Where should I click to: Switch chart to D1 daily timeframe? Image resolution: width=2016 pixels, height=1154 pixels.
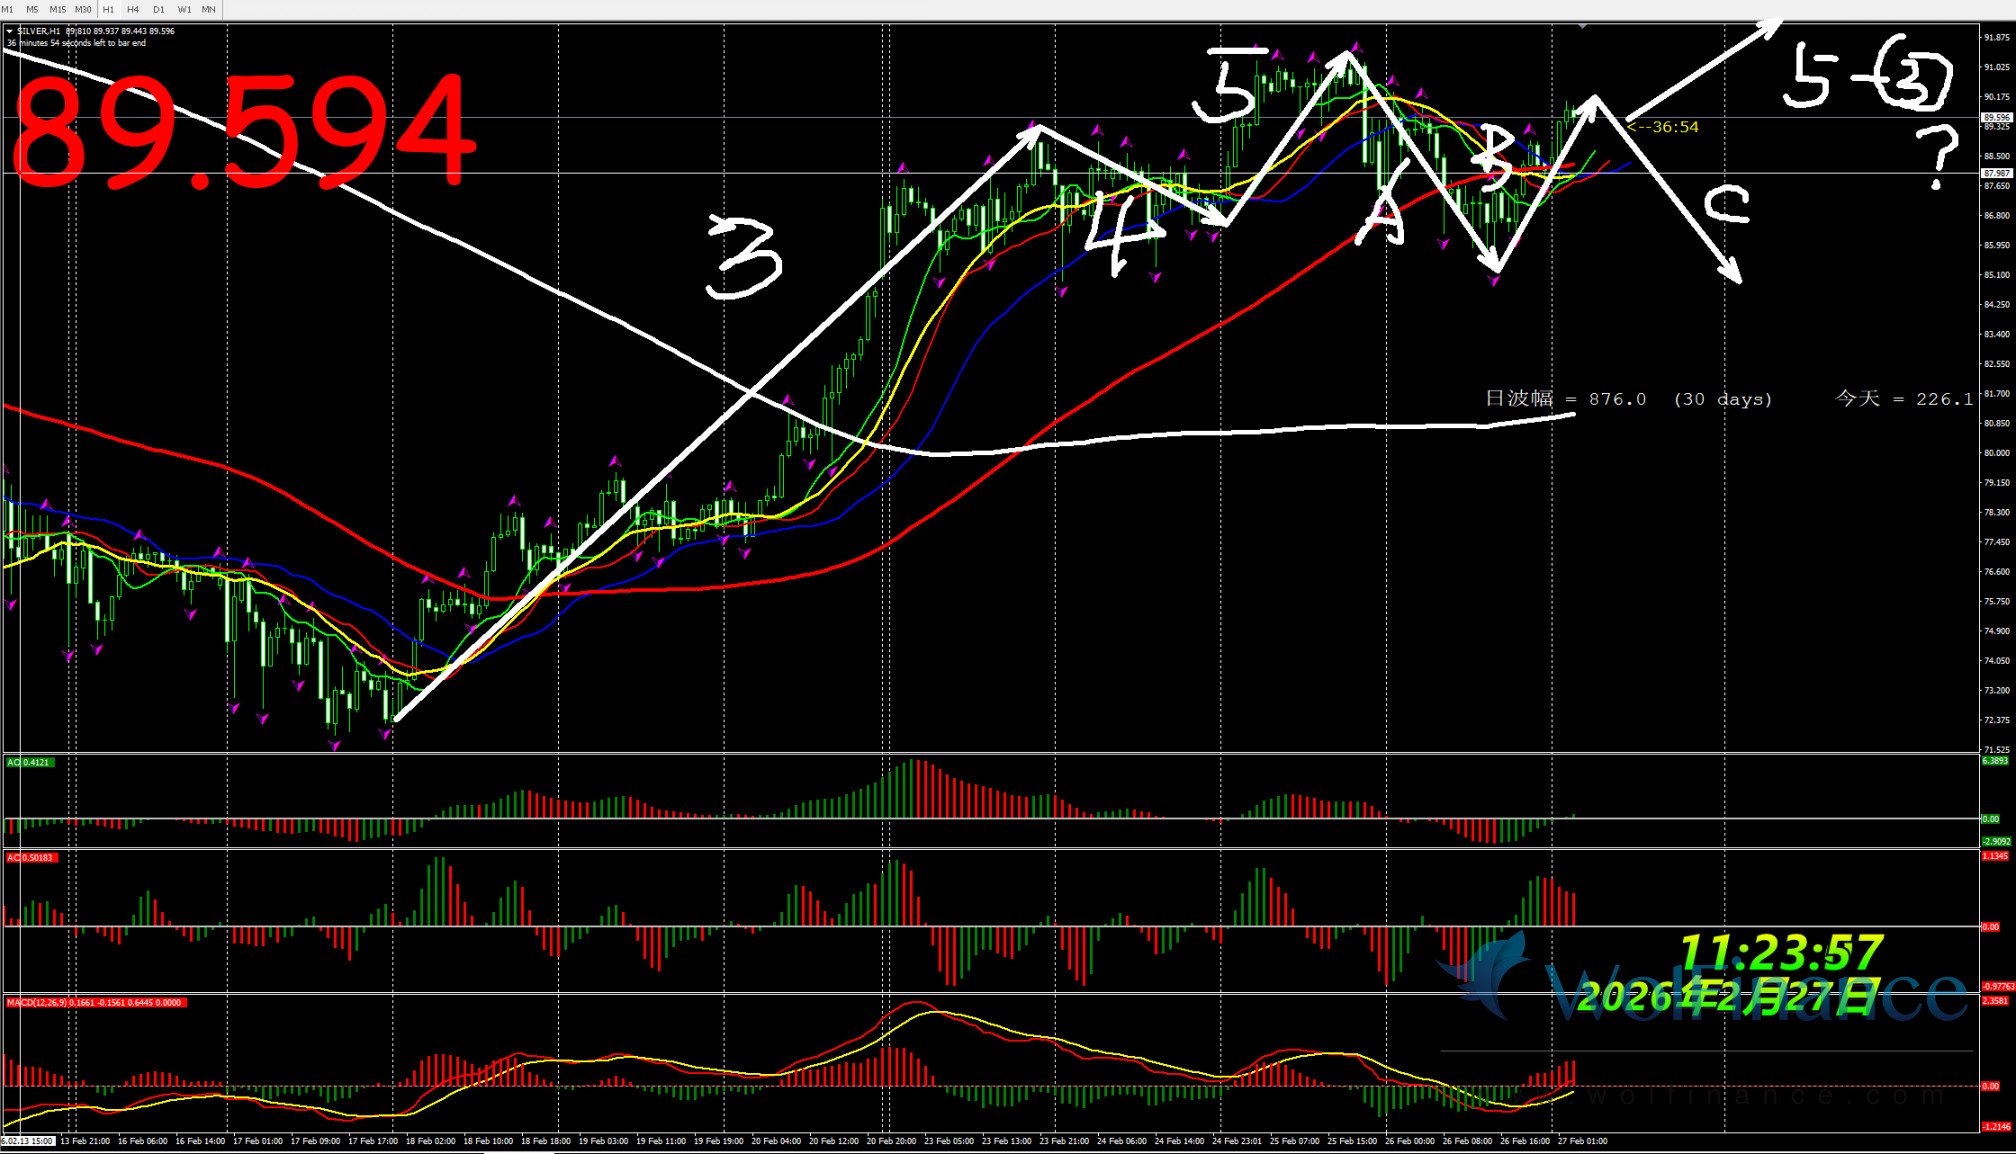pyautogui.click(x=159, y=9)
